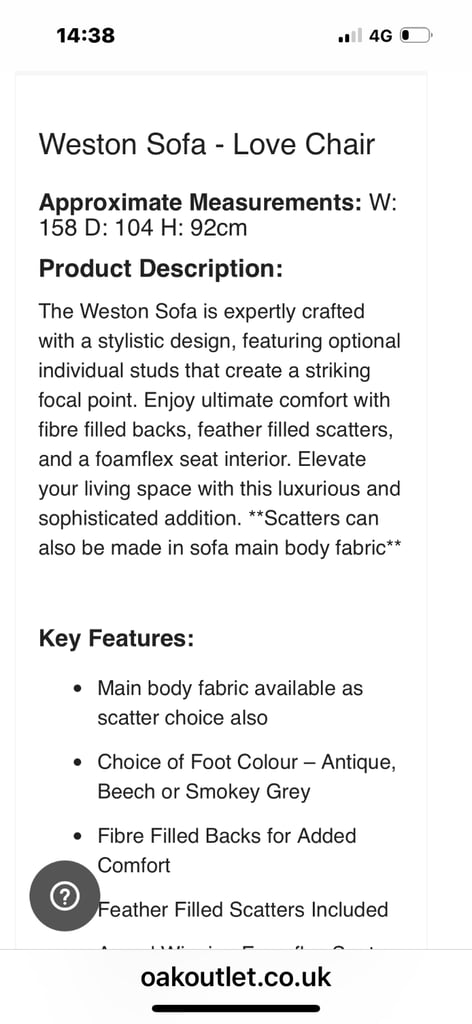Viewport: 472px width, 1024px height.
Task: Tap the product description paragraph text
Action: 219,430
